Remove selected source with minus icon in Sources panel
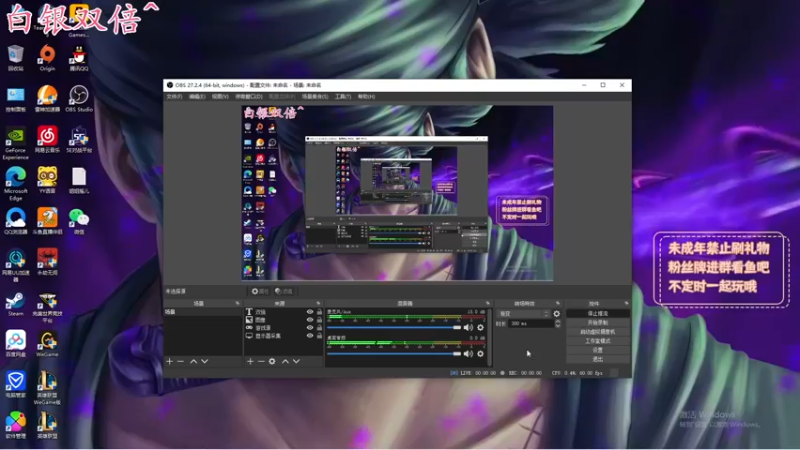This screenshot has width=800, height=450. tap(261, 361)
